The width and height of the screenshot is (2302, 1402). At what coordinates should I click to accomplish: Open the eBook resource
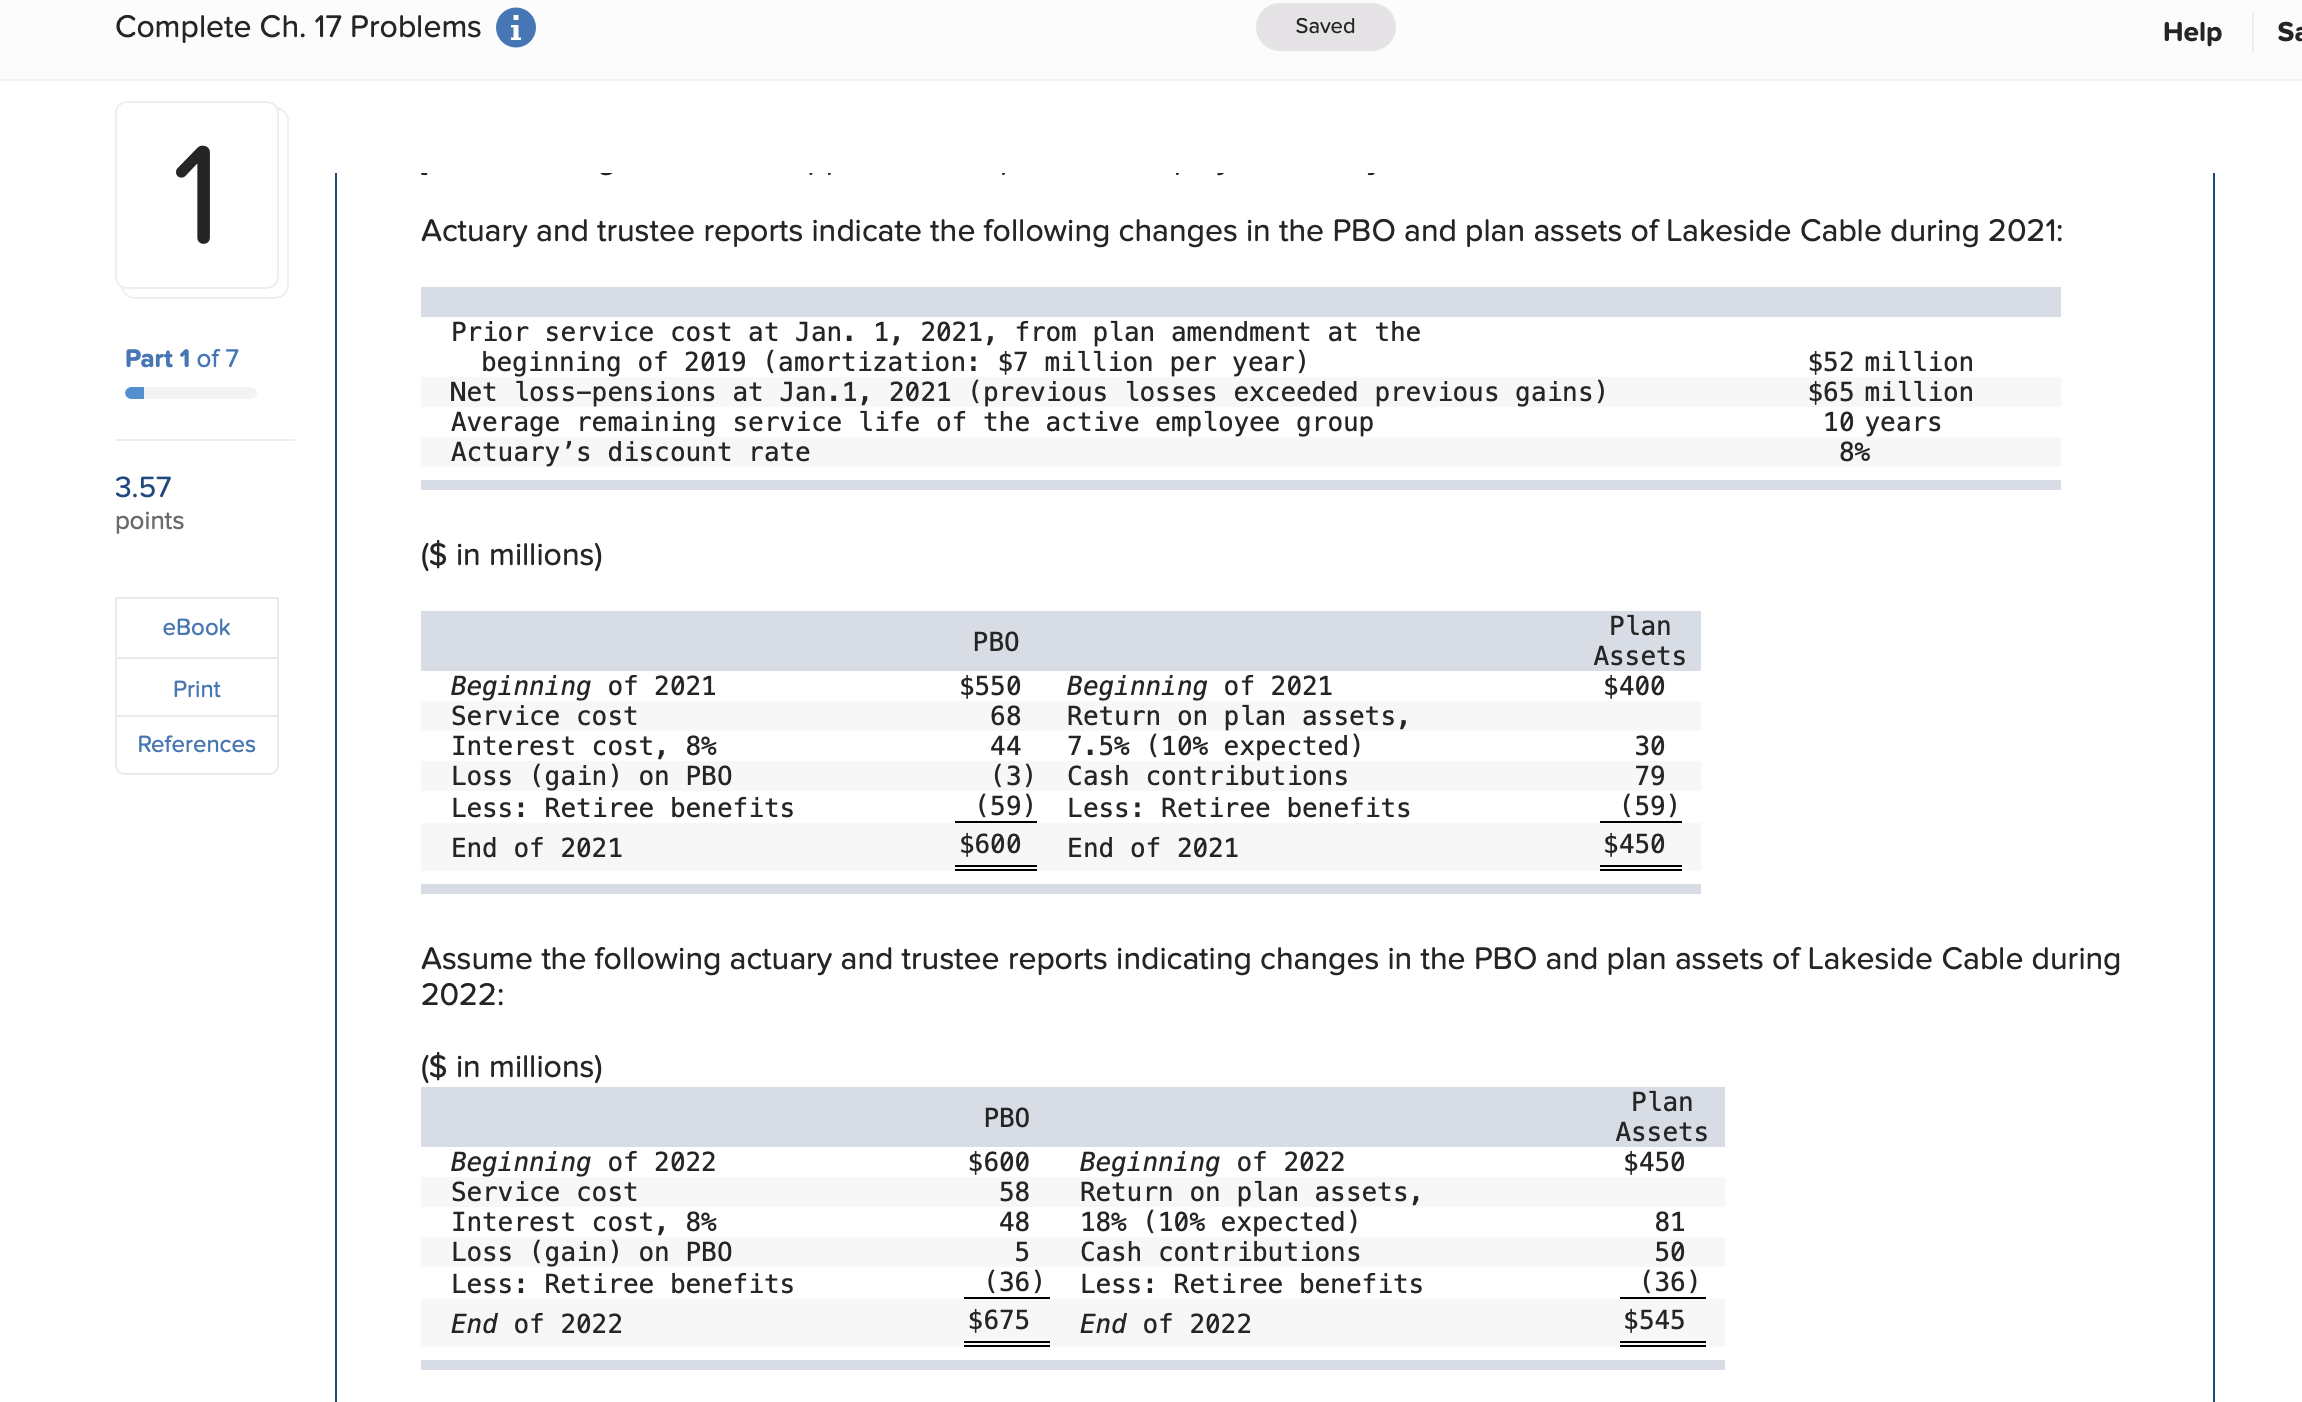coord(195,627)
